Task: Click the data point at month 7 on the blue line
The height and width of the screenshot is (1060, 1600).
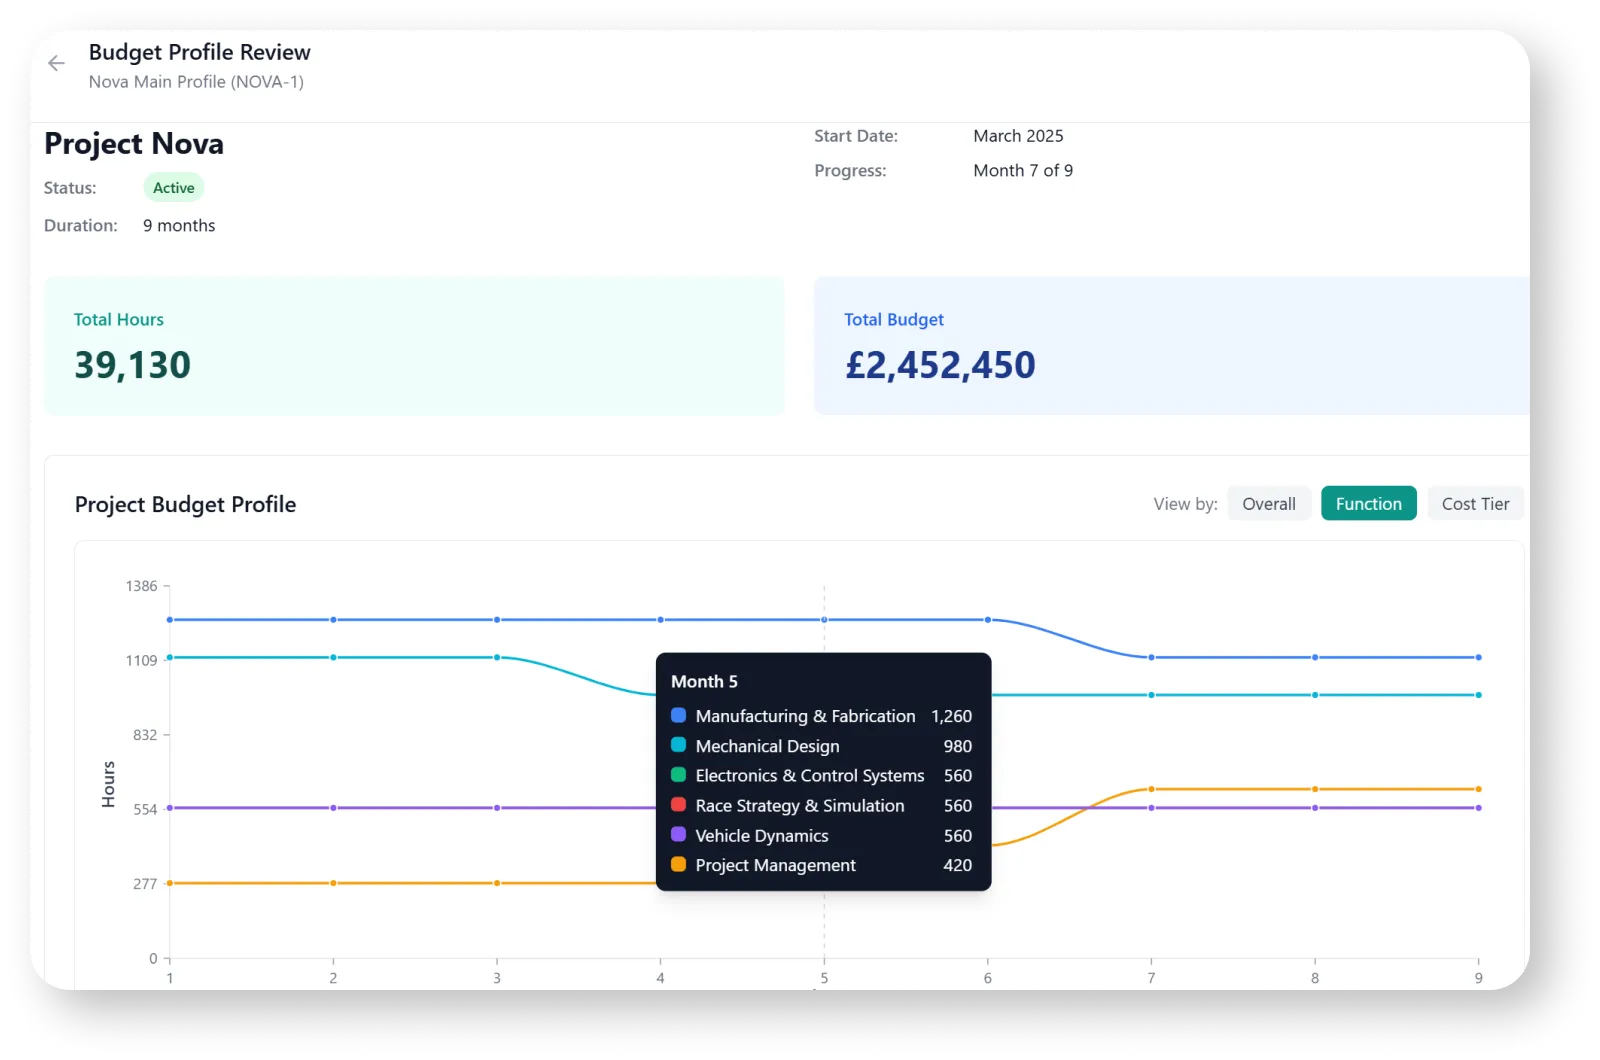Action: point(1150,657)
